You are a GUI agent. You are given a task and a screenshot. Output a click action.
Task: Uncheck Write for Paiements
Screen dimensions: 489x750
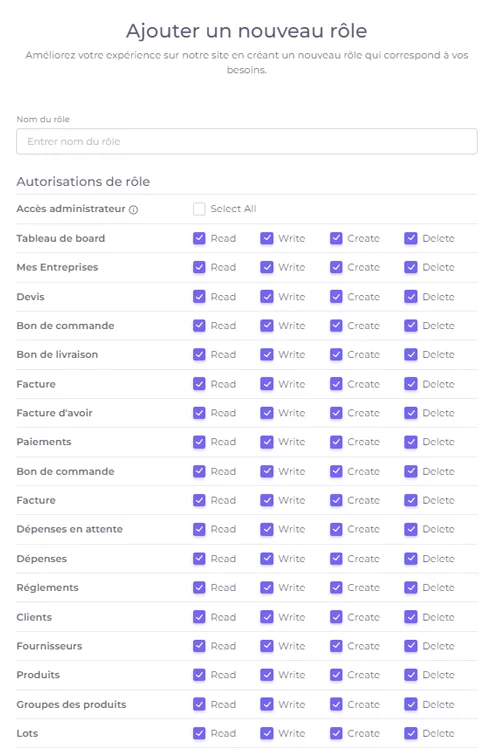(267, 442)
